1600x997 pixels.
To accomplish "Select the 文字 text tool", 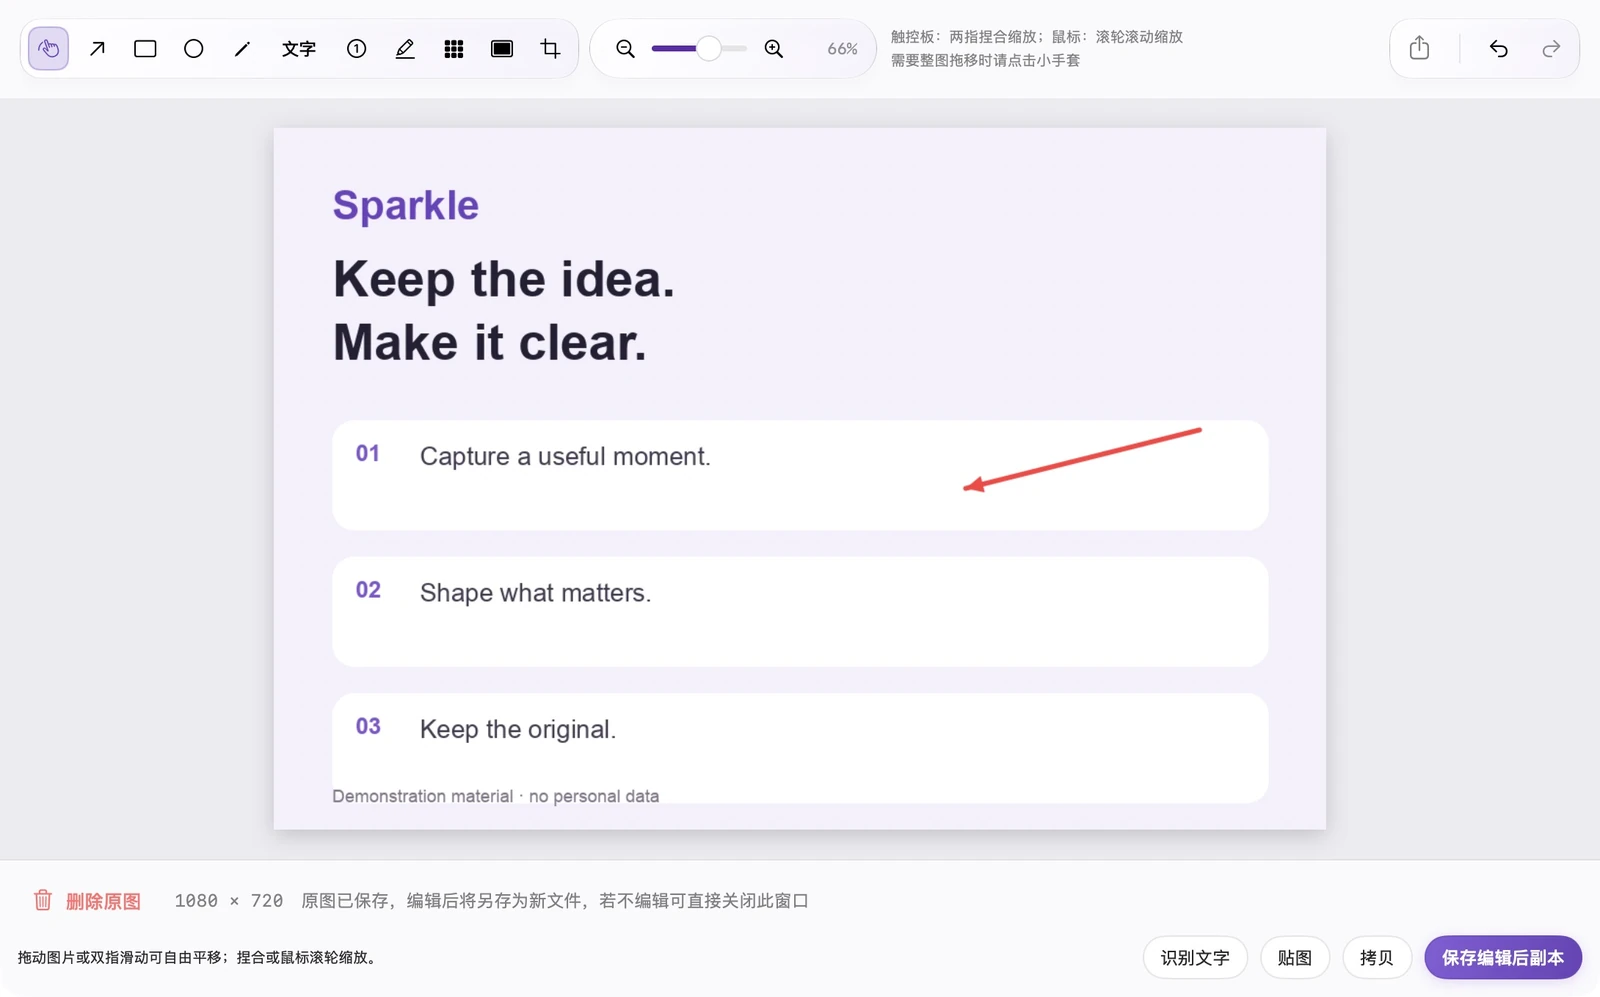I will pyautogui.click(x=299, y=49).
